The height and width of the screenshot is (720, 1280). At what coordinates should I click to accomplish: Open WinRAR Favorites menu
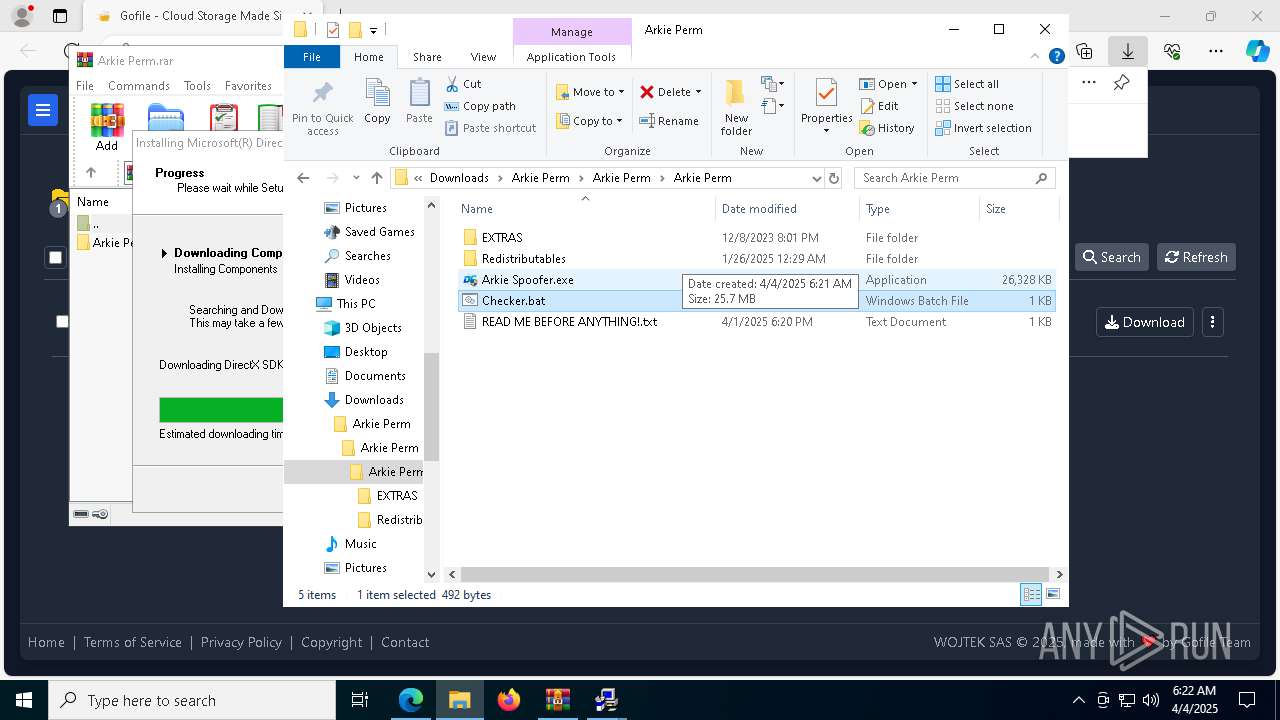click(248, 86)
